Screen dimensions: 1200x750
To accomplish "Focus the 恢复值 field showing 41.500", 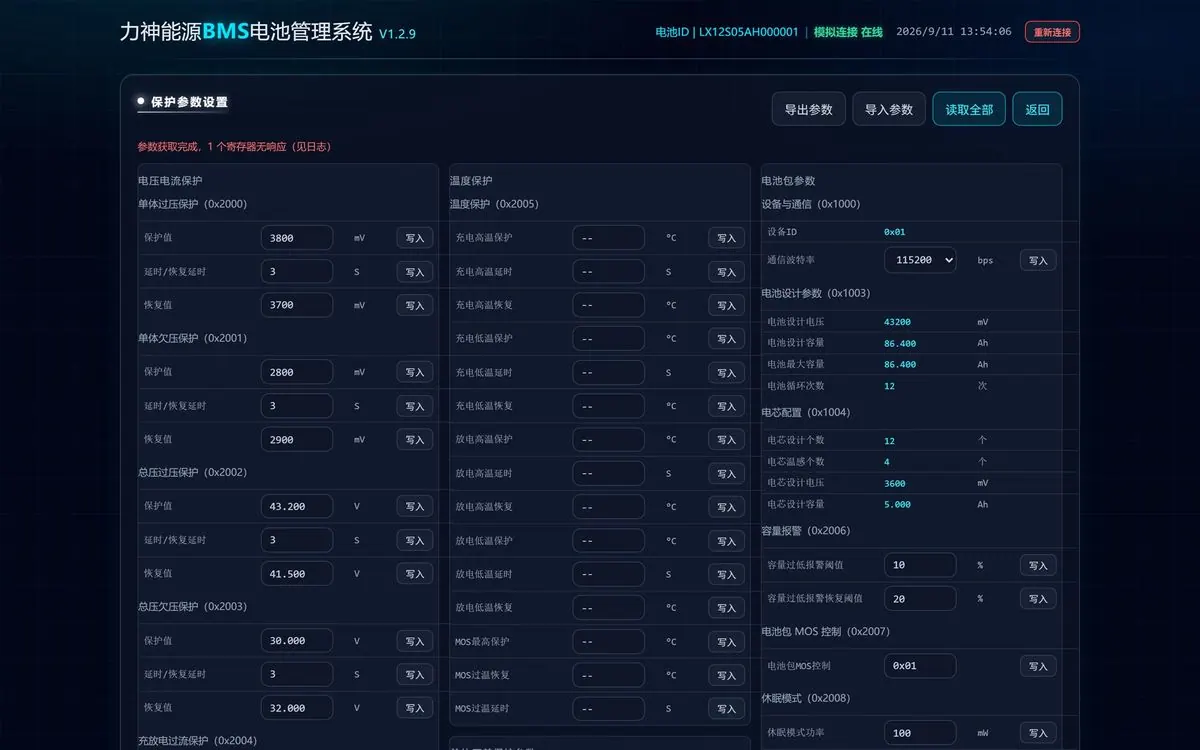I will click(x=297, y=573).
